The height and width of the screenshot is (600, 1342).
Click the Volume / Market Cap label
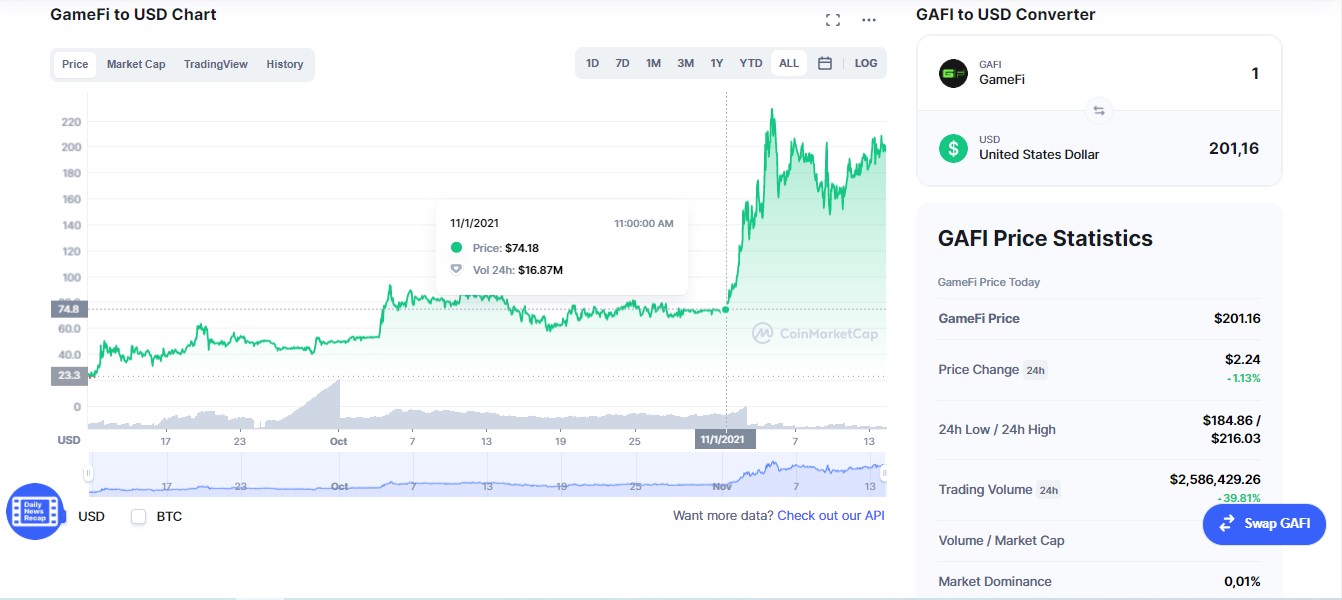click(1001, 540)
